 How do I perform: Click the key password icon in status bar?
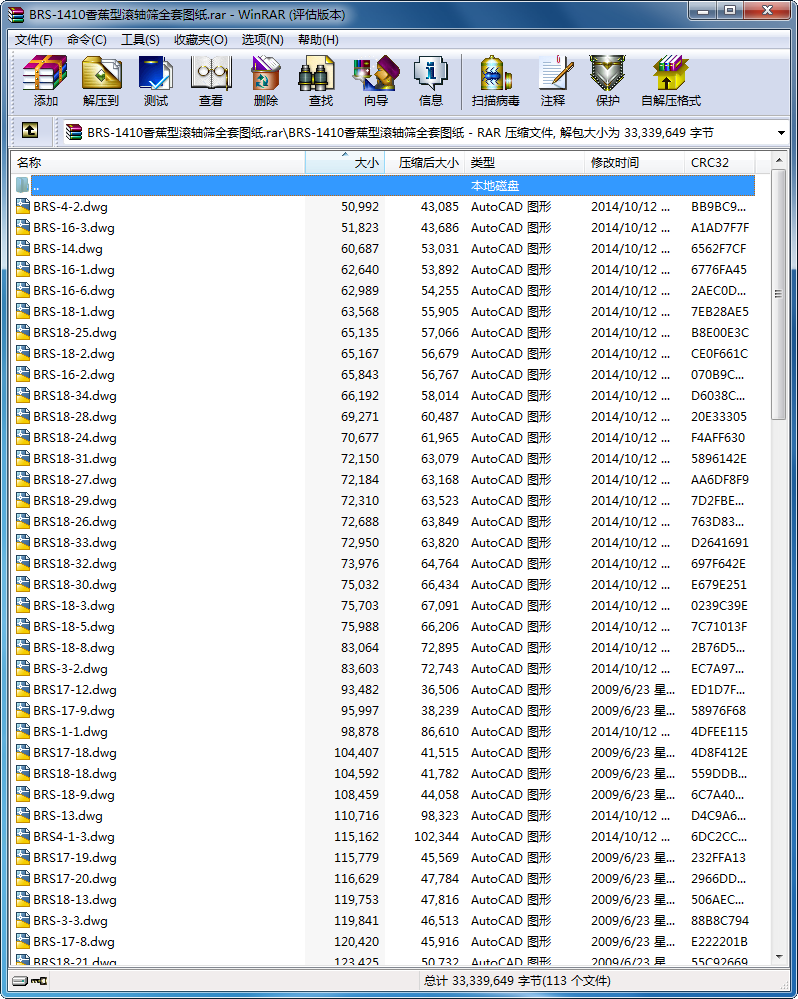pyautogui.click(x=39, y=981)
